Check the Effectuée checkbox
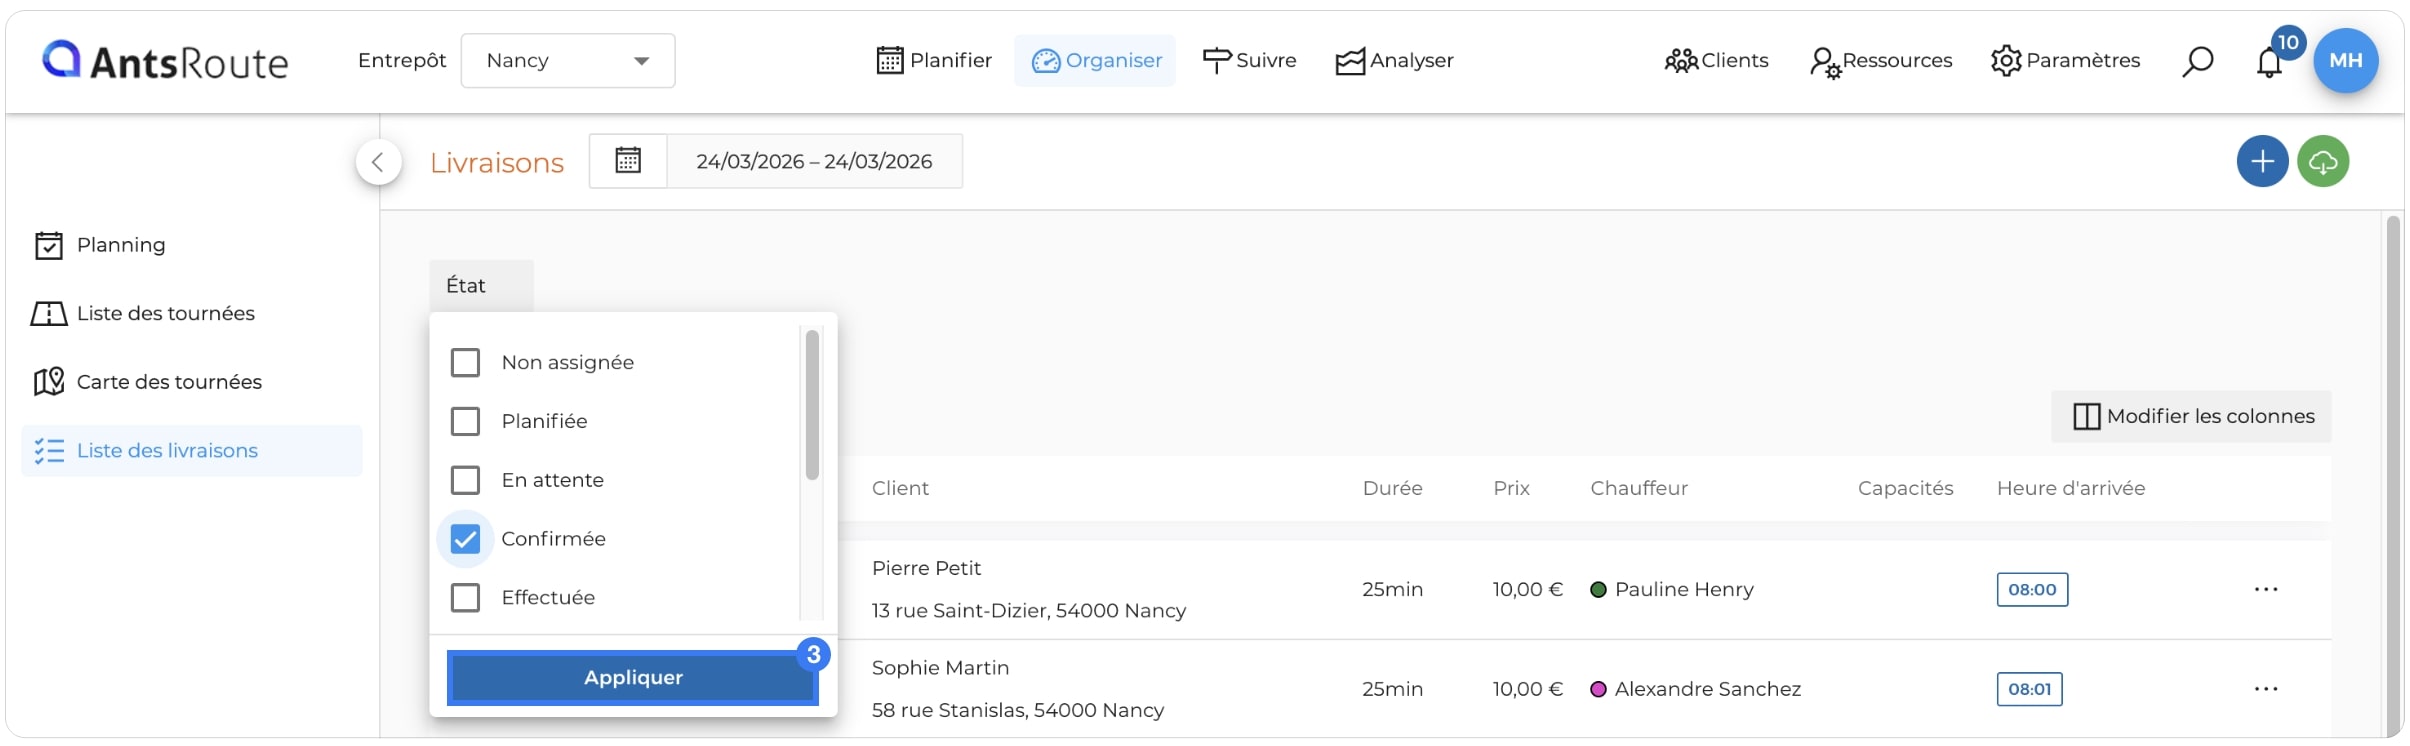The height and width of the screenshot is (746, 2410). (x=465, y=598)
